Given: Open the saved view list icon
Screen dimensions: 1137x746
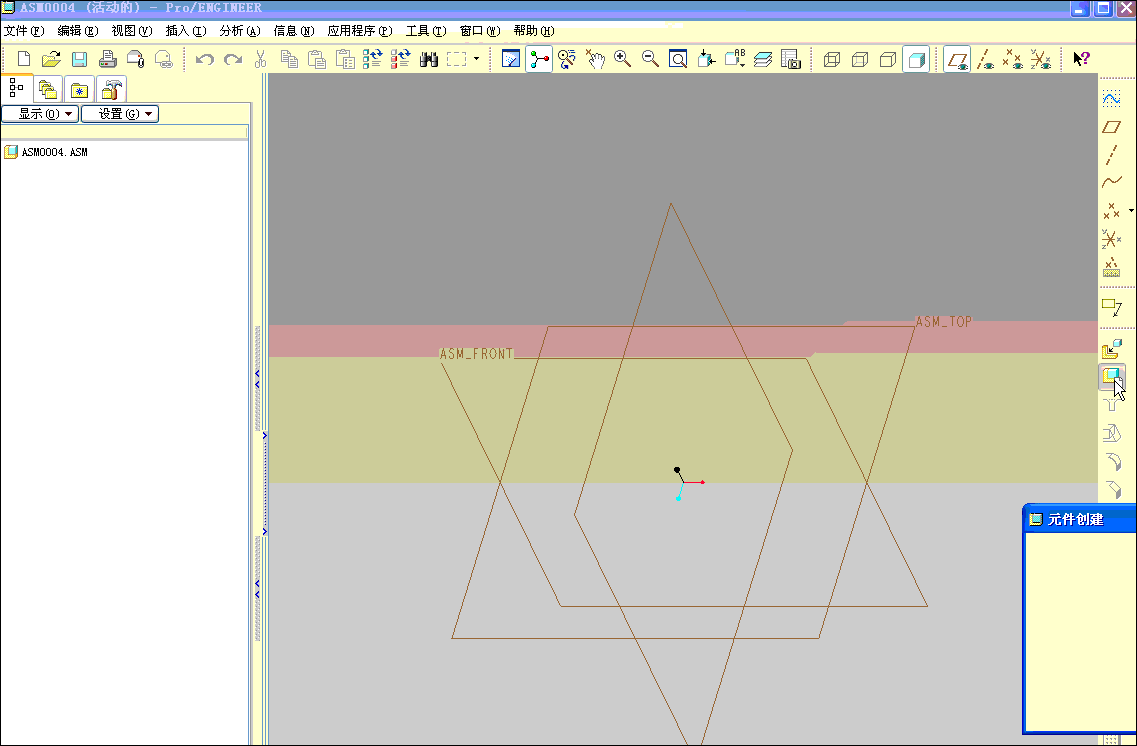Looking at the screenshot, I should [x=735, y=59].
